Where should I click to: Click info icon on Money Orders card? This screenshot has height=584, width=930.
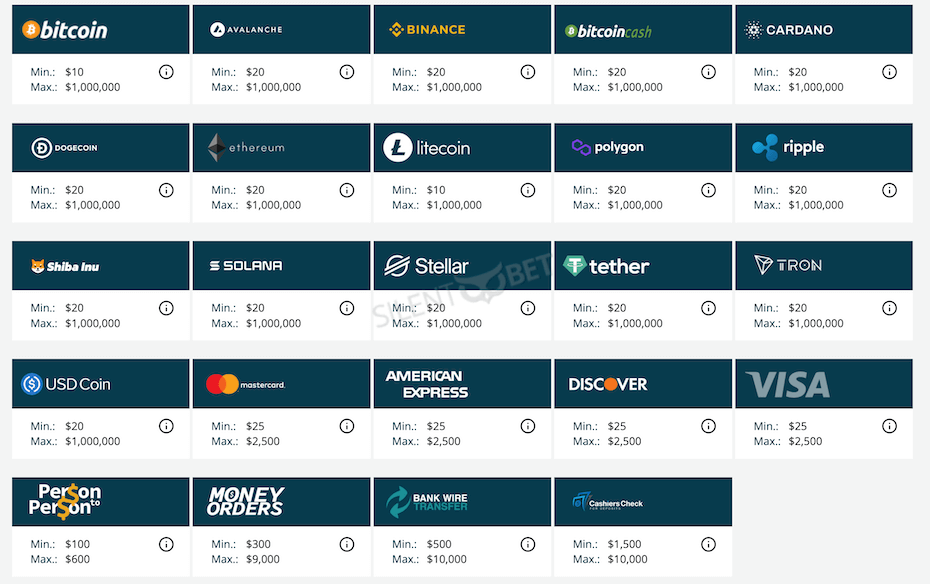tap(347, 544)
